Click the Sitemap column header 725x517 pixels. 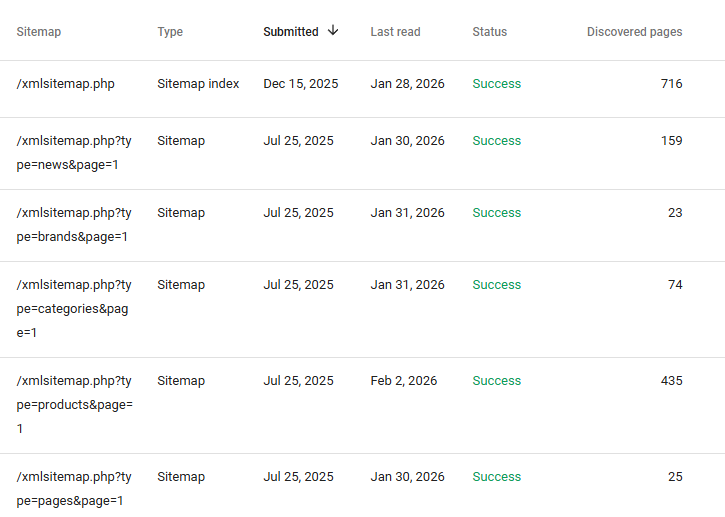pyautogui.click(x=39, y=32)
